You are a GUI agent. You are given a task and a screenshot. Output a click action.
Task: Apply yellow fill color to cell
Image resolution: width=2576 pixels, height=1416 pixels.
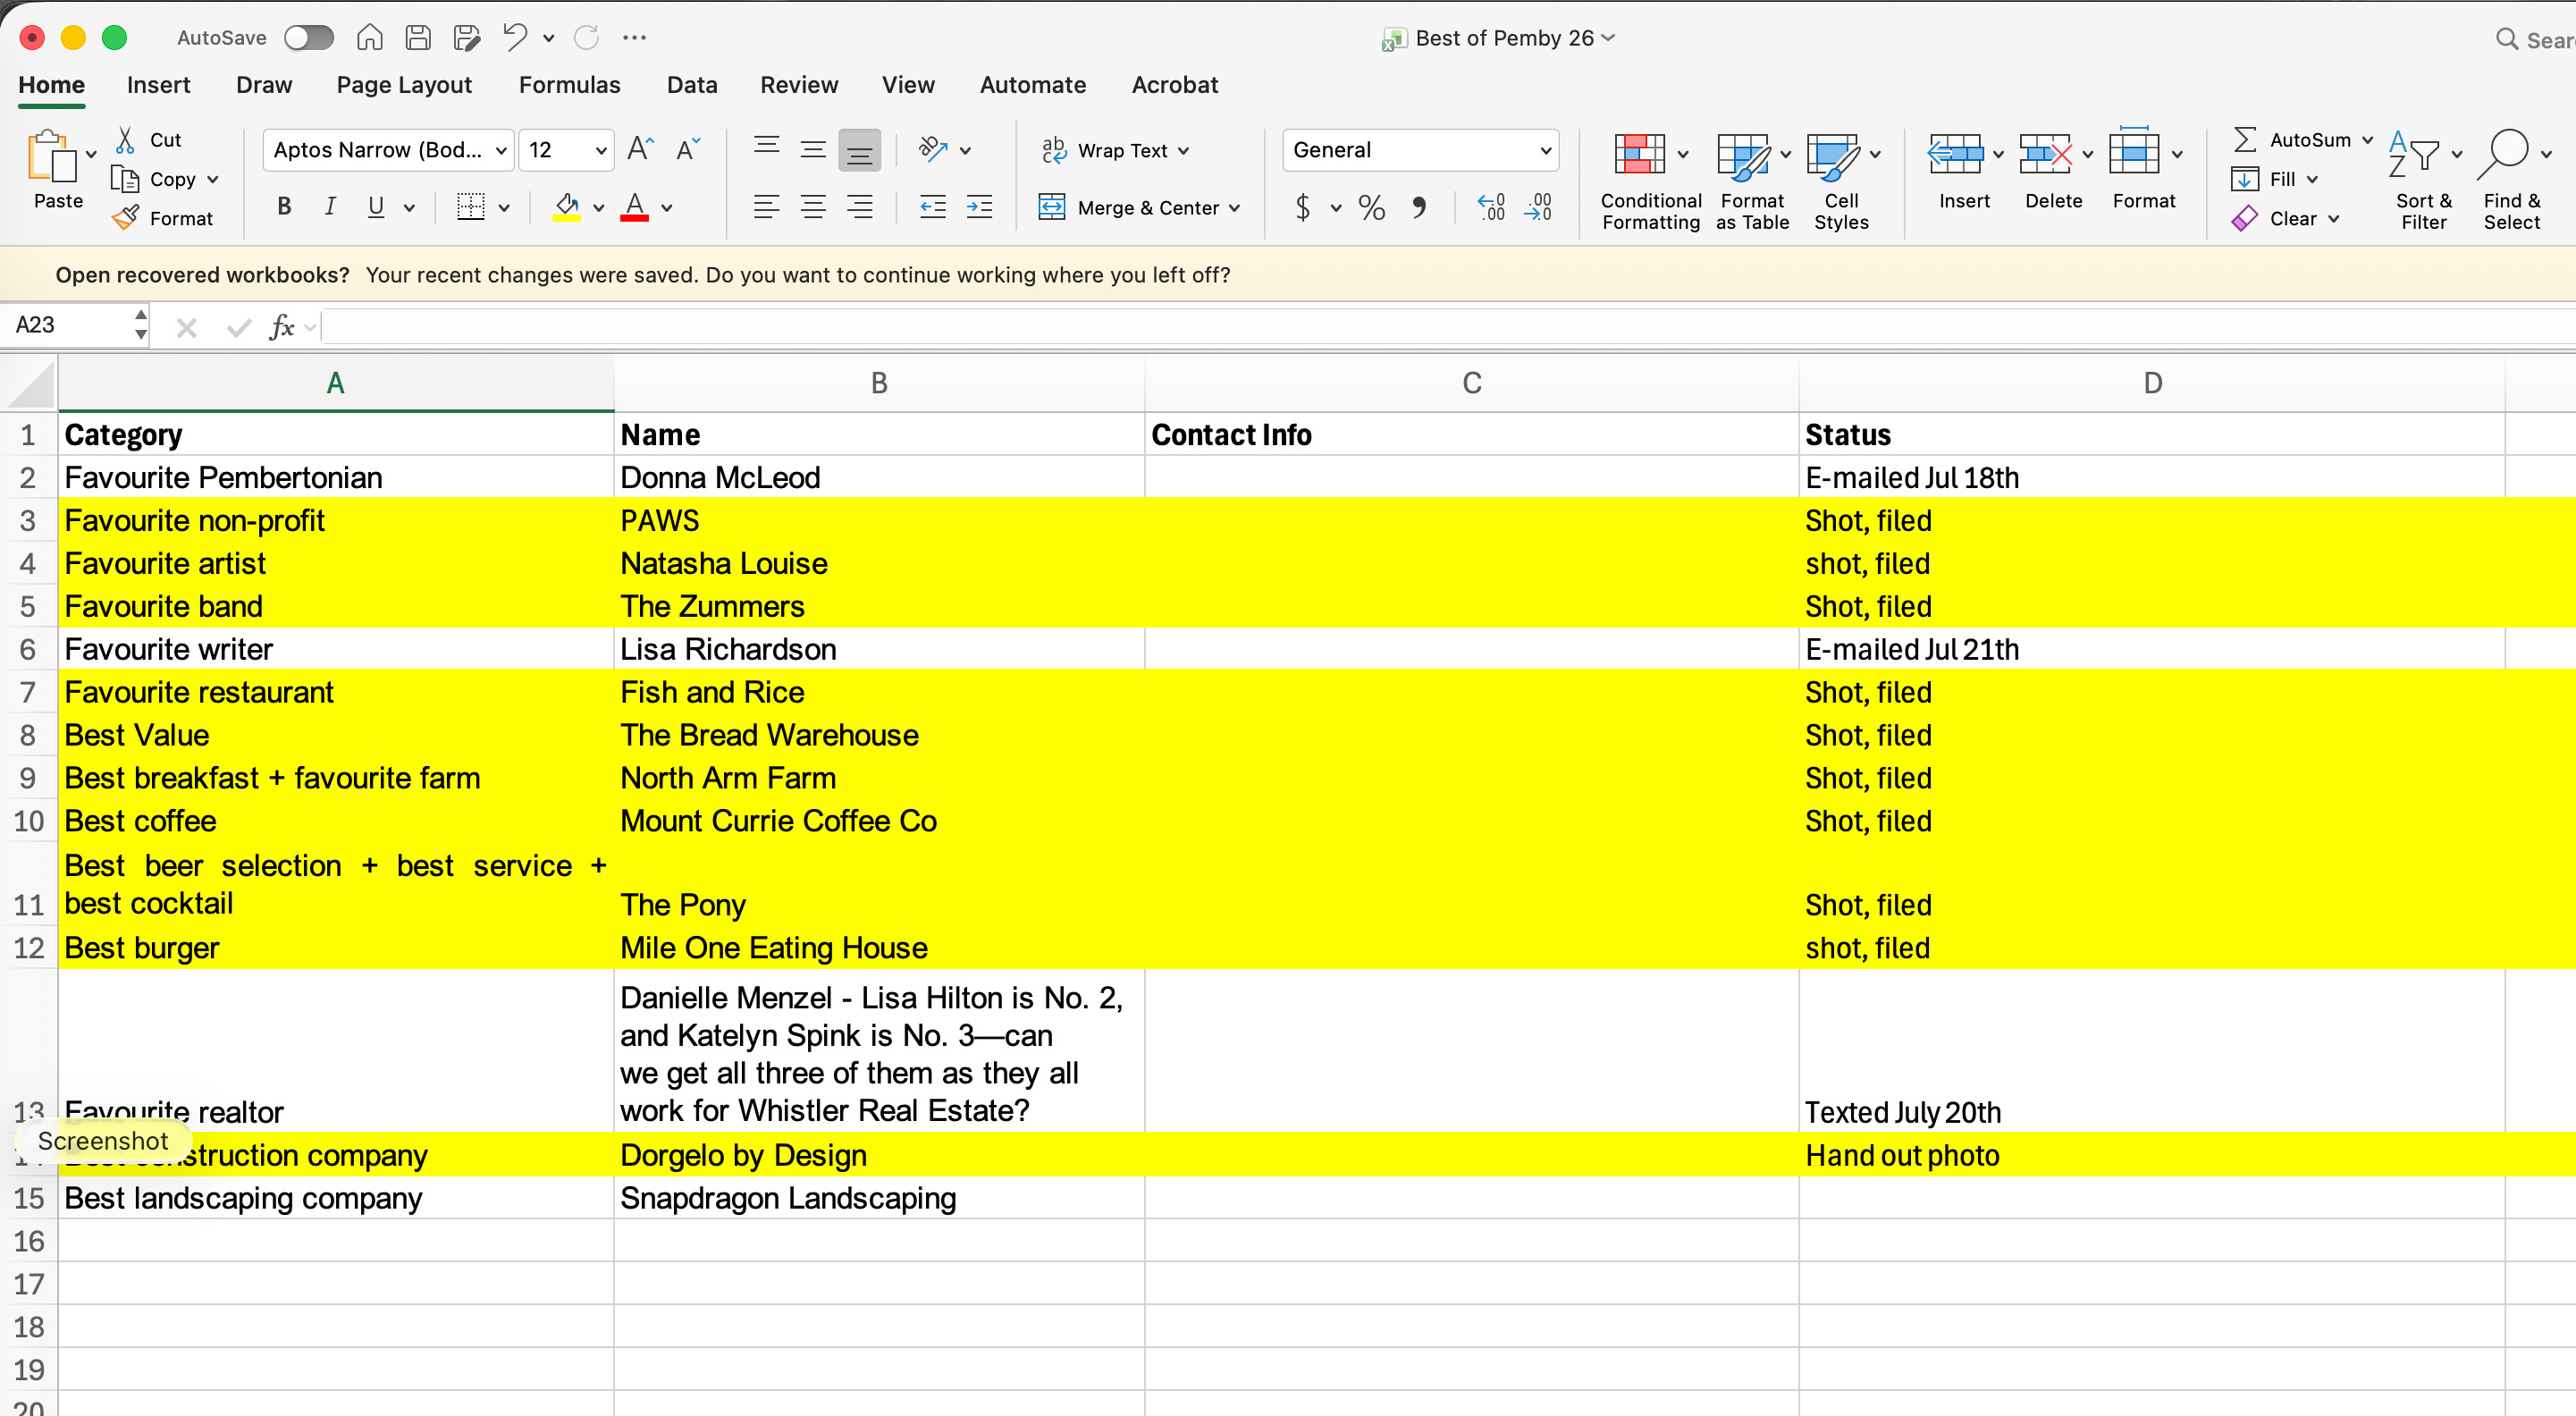(x=567, y=207)
